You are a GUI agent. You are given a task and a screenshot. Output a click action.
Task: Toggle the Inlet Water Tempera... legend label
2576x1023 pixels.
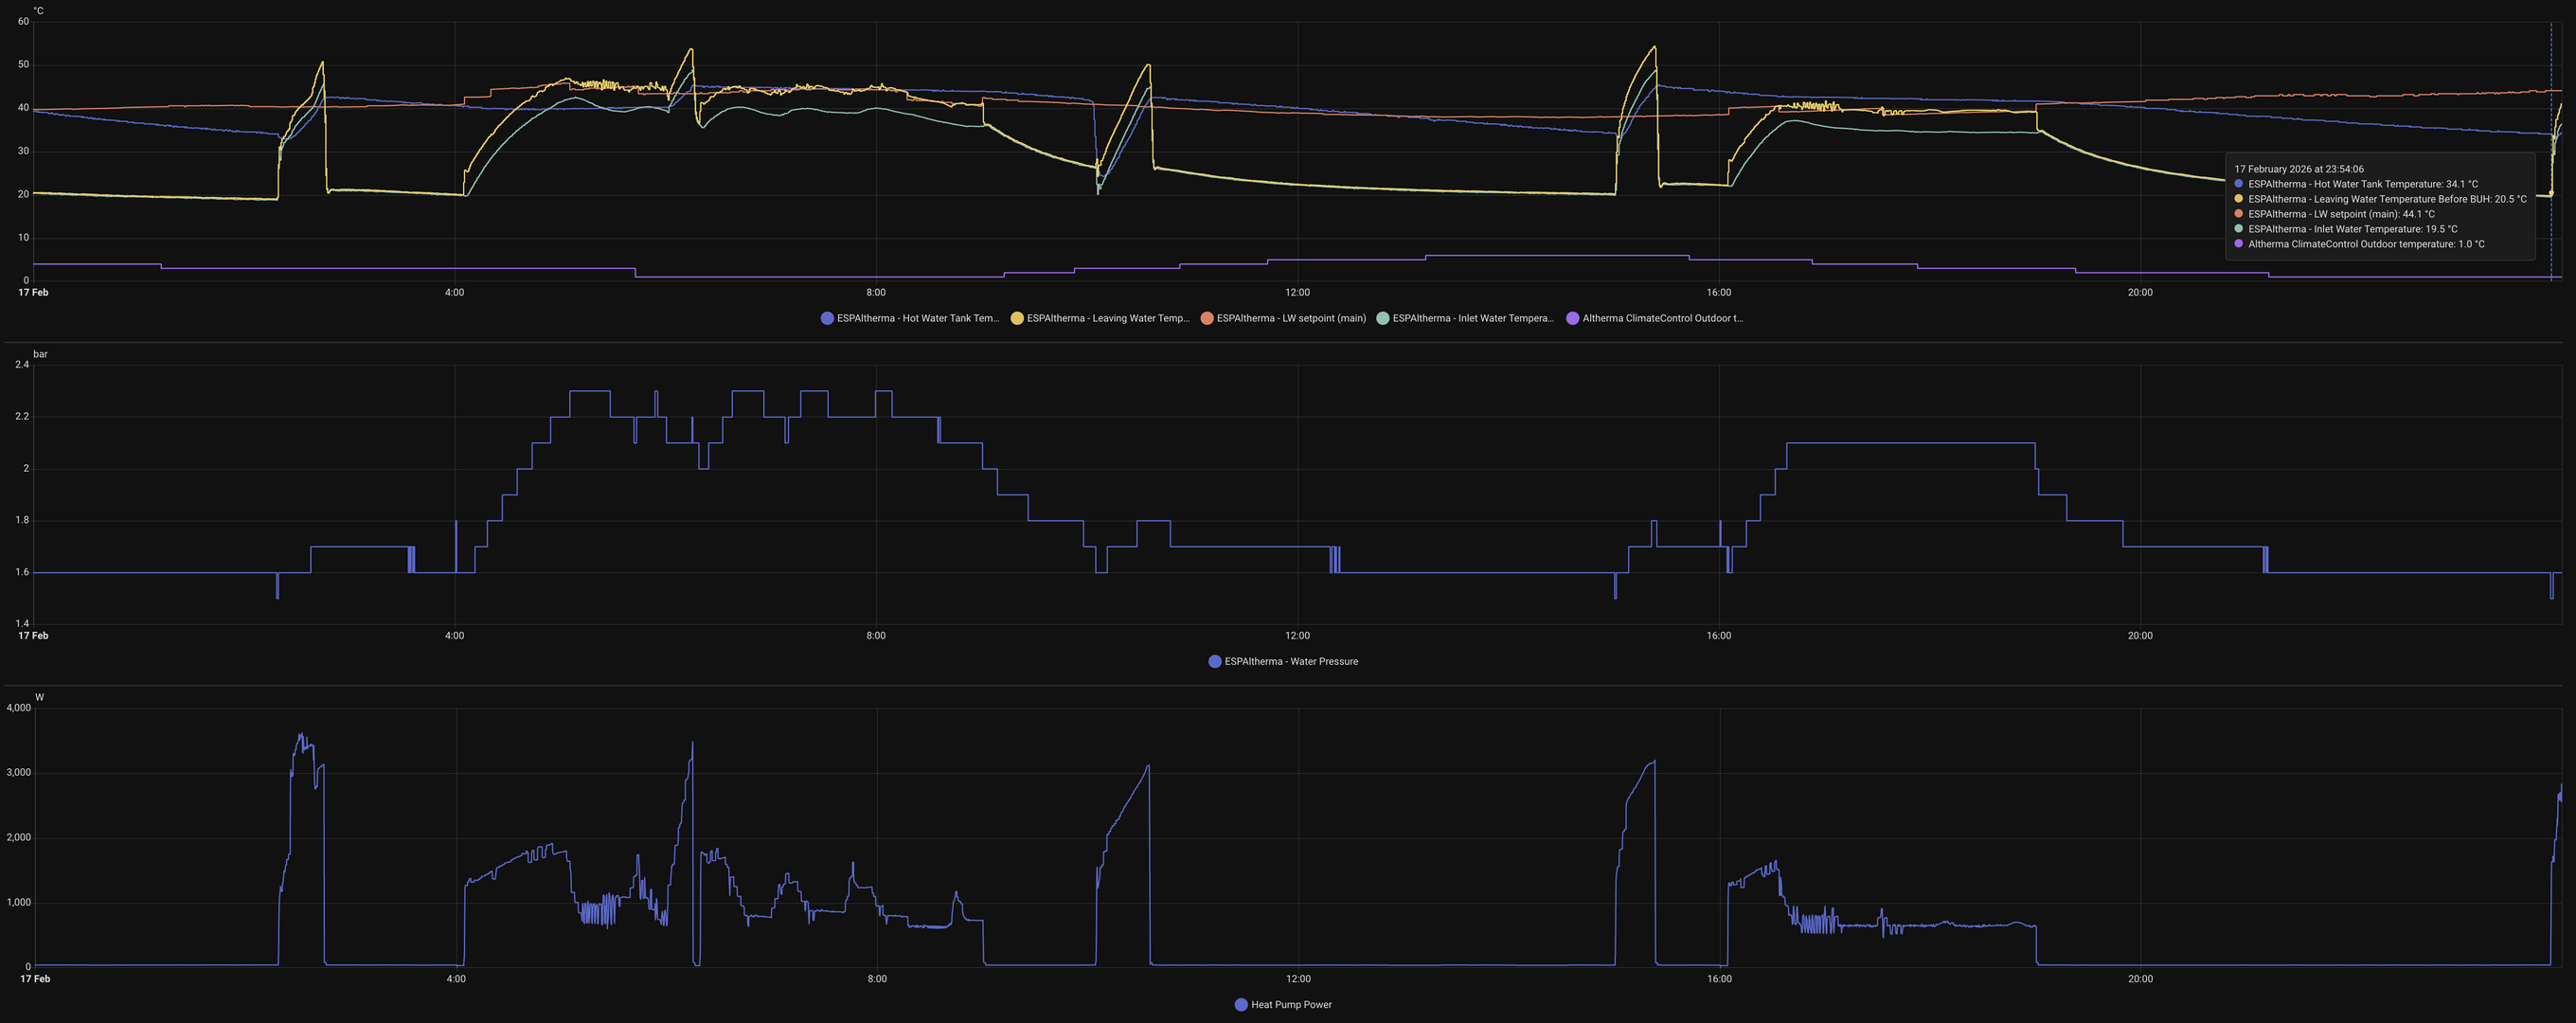pyautogui.click(x=1473, y=318)
